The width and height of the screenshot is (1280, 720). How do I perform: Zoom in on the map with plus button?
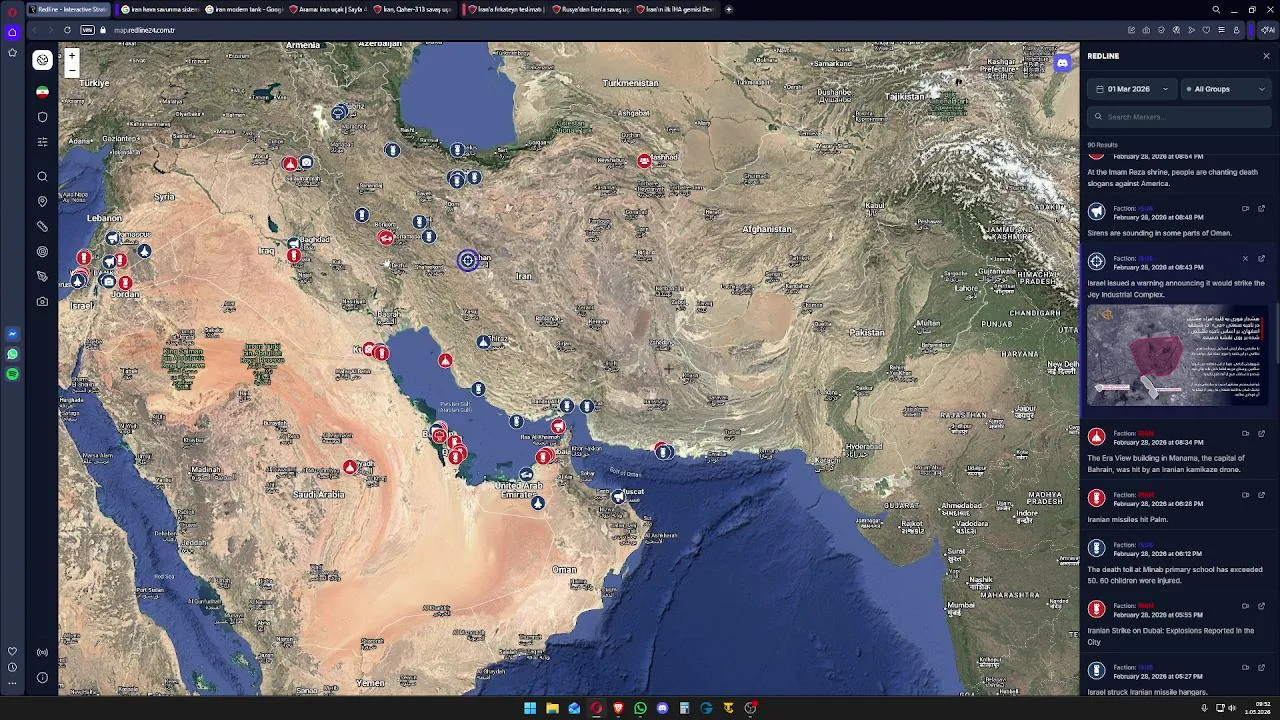click(x=71, y=57)
